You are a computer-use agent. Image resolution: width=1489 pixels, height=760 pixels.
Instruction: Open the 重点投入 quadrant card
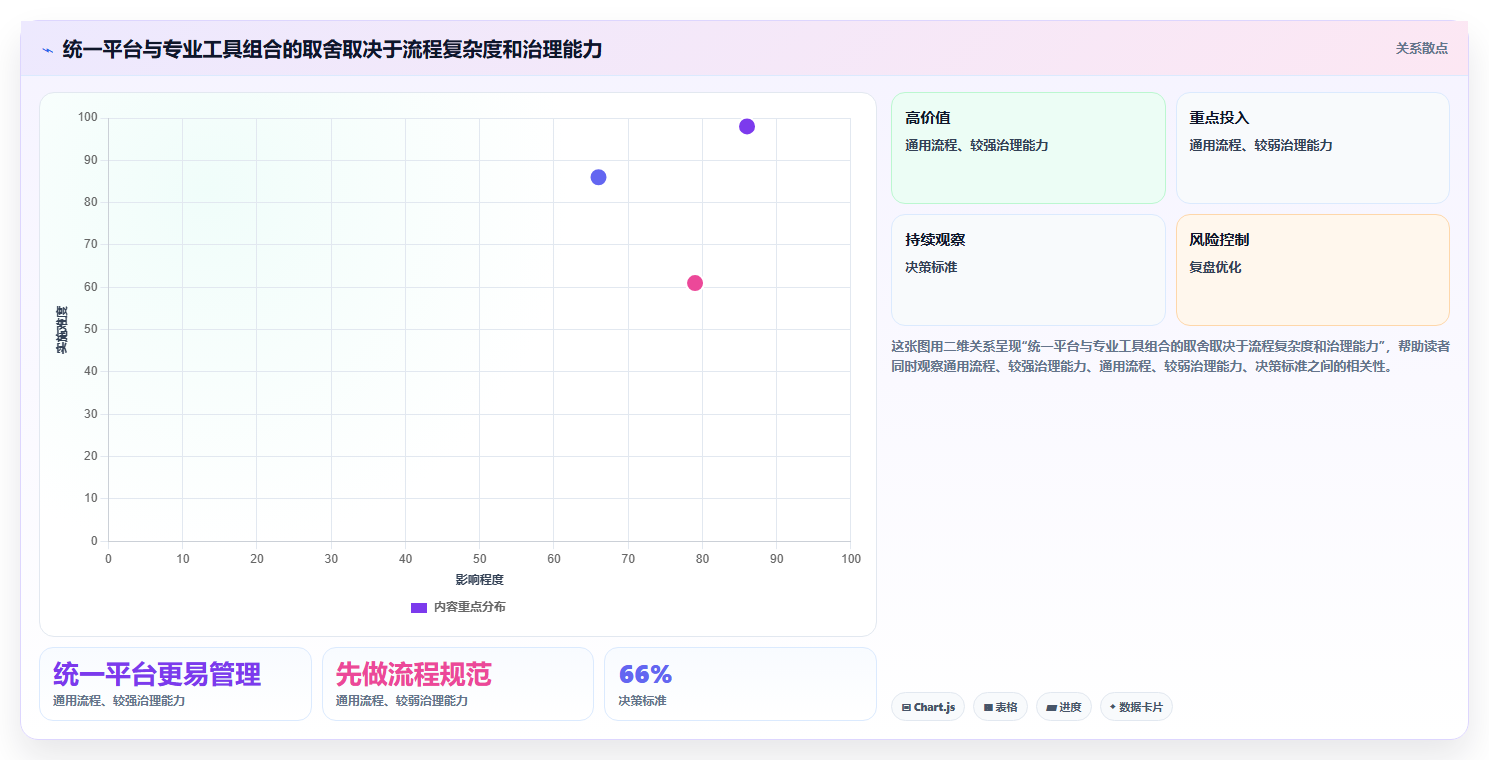pos(1313,148)
